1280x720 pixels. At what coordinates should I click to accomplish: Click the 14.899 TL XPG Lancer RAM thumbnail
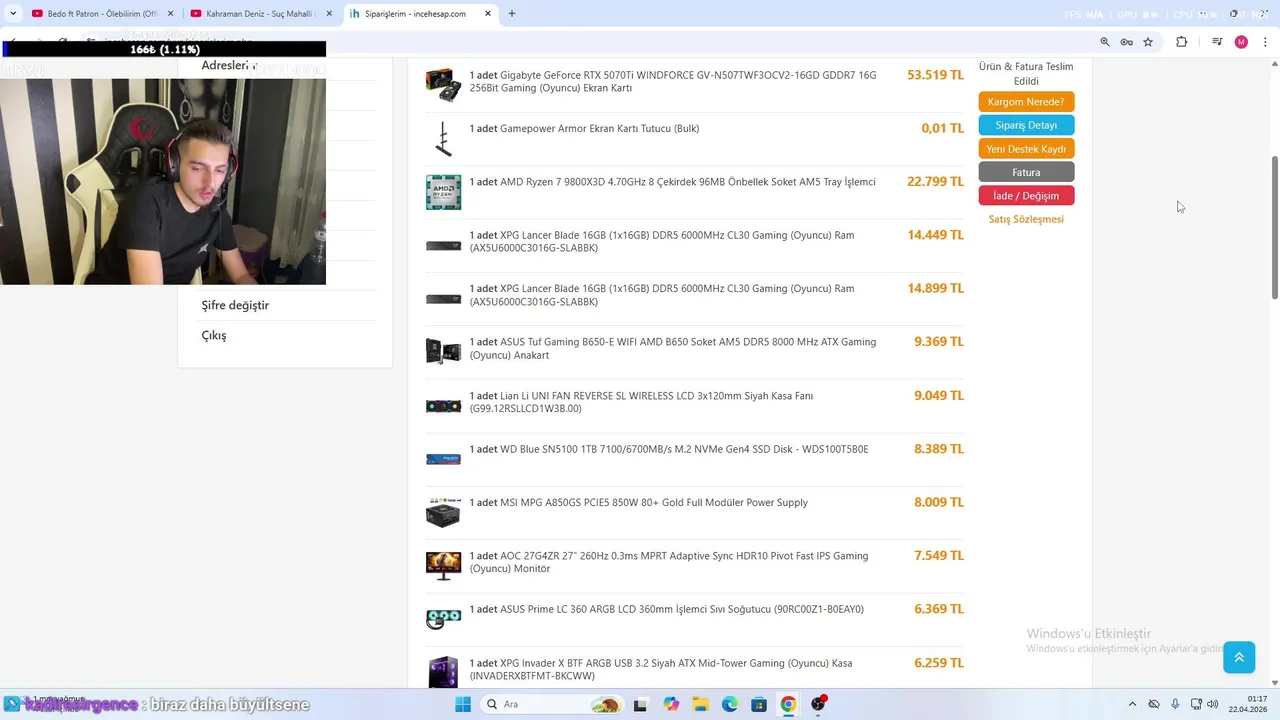point(443,299)
